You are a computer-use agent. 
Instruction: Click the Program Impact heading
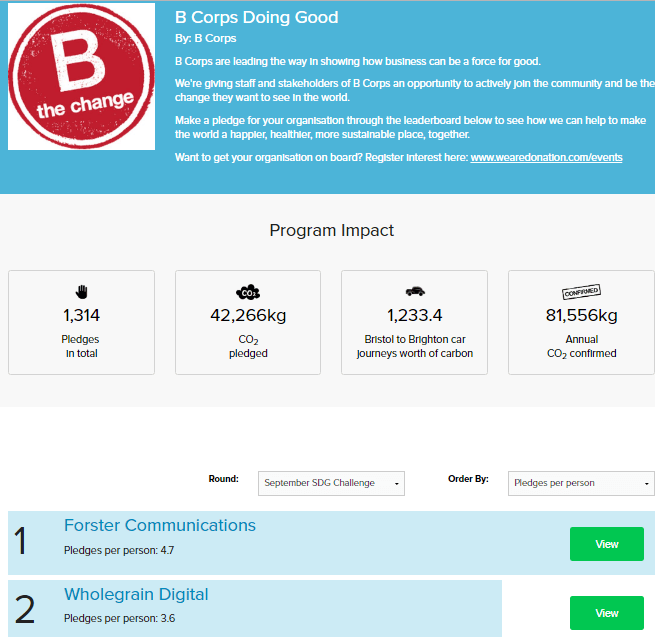coord(331,231)
